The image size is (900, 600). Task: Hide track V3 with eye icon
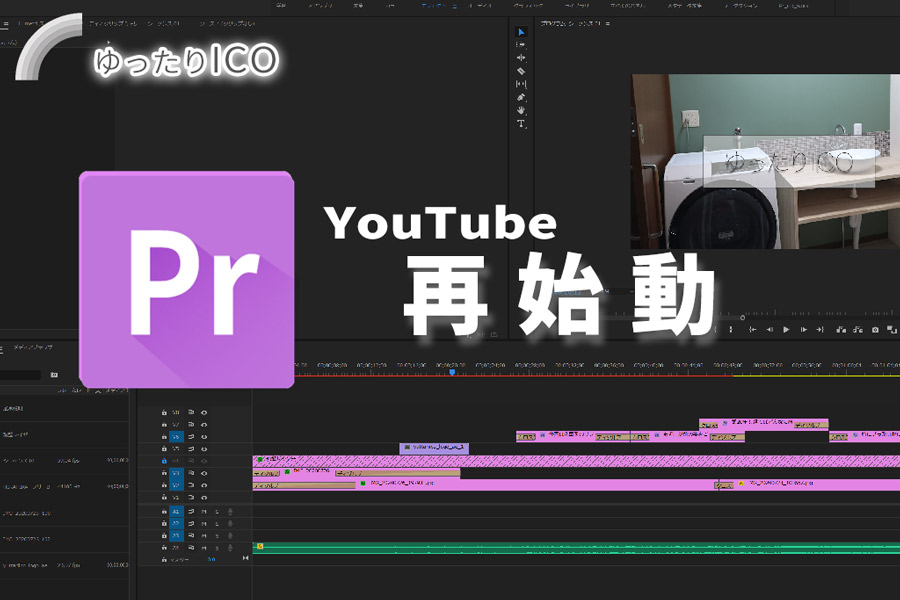click(x=204, y=473)
